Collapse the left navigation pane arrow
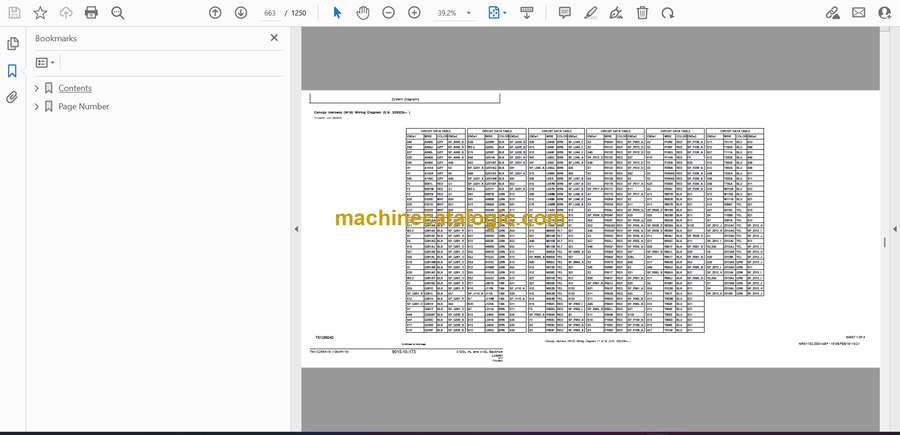The height and width of the screenshot is (435, 900). [x=296, y=229]
